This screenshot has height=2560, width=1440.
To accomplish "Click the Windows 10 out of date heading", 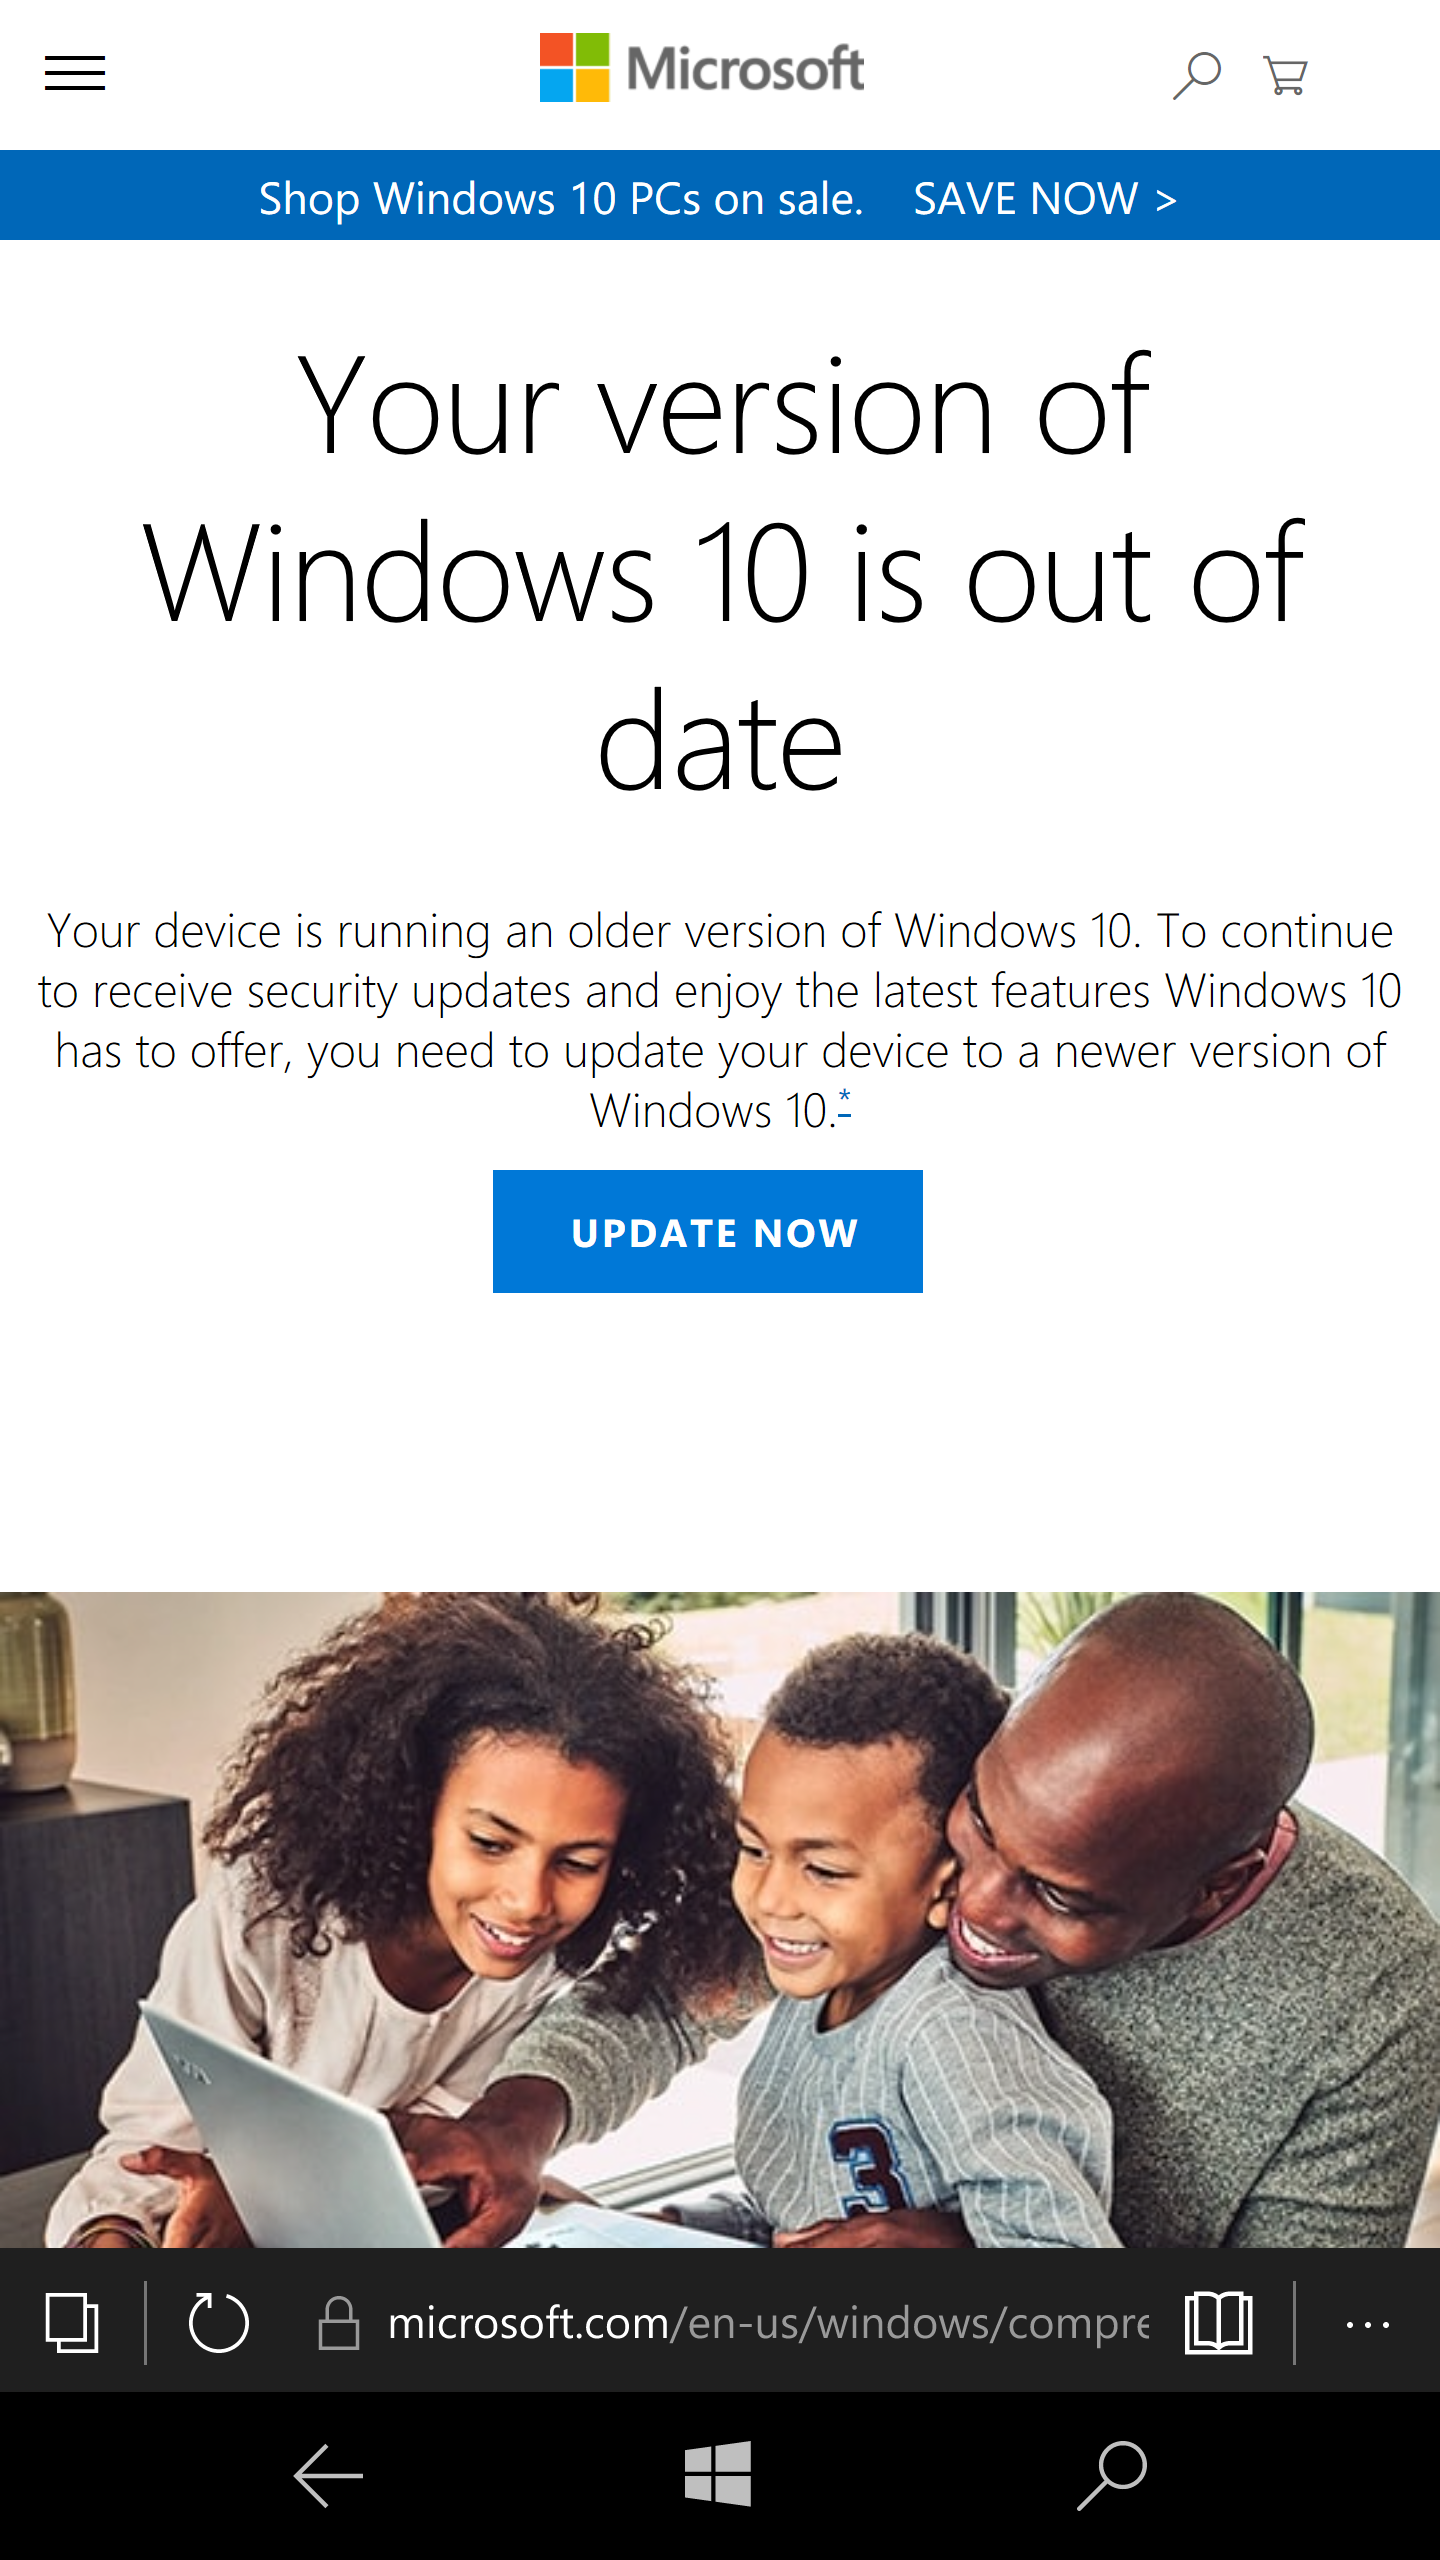I will (722, 572).
